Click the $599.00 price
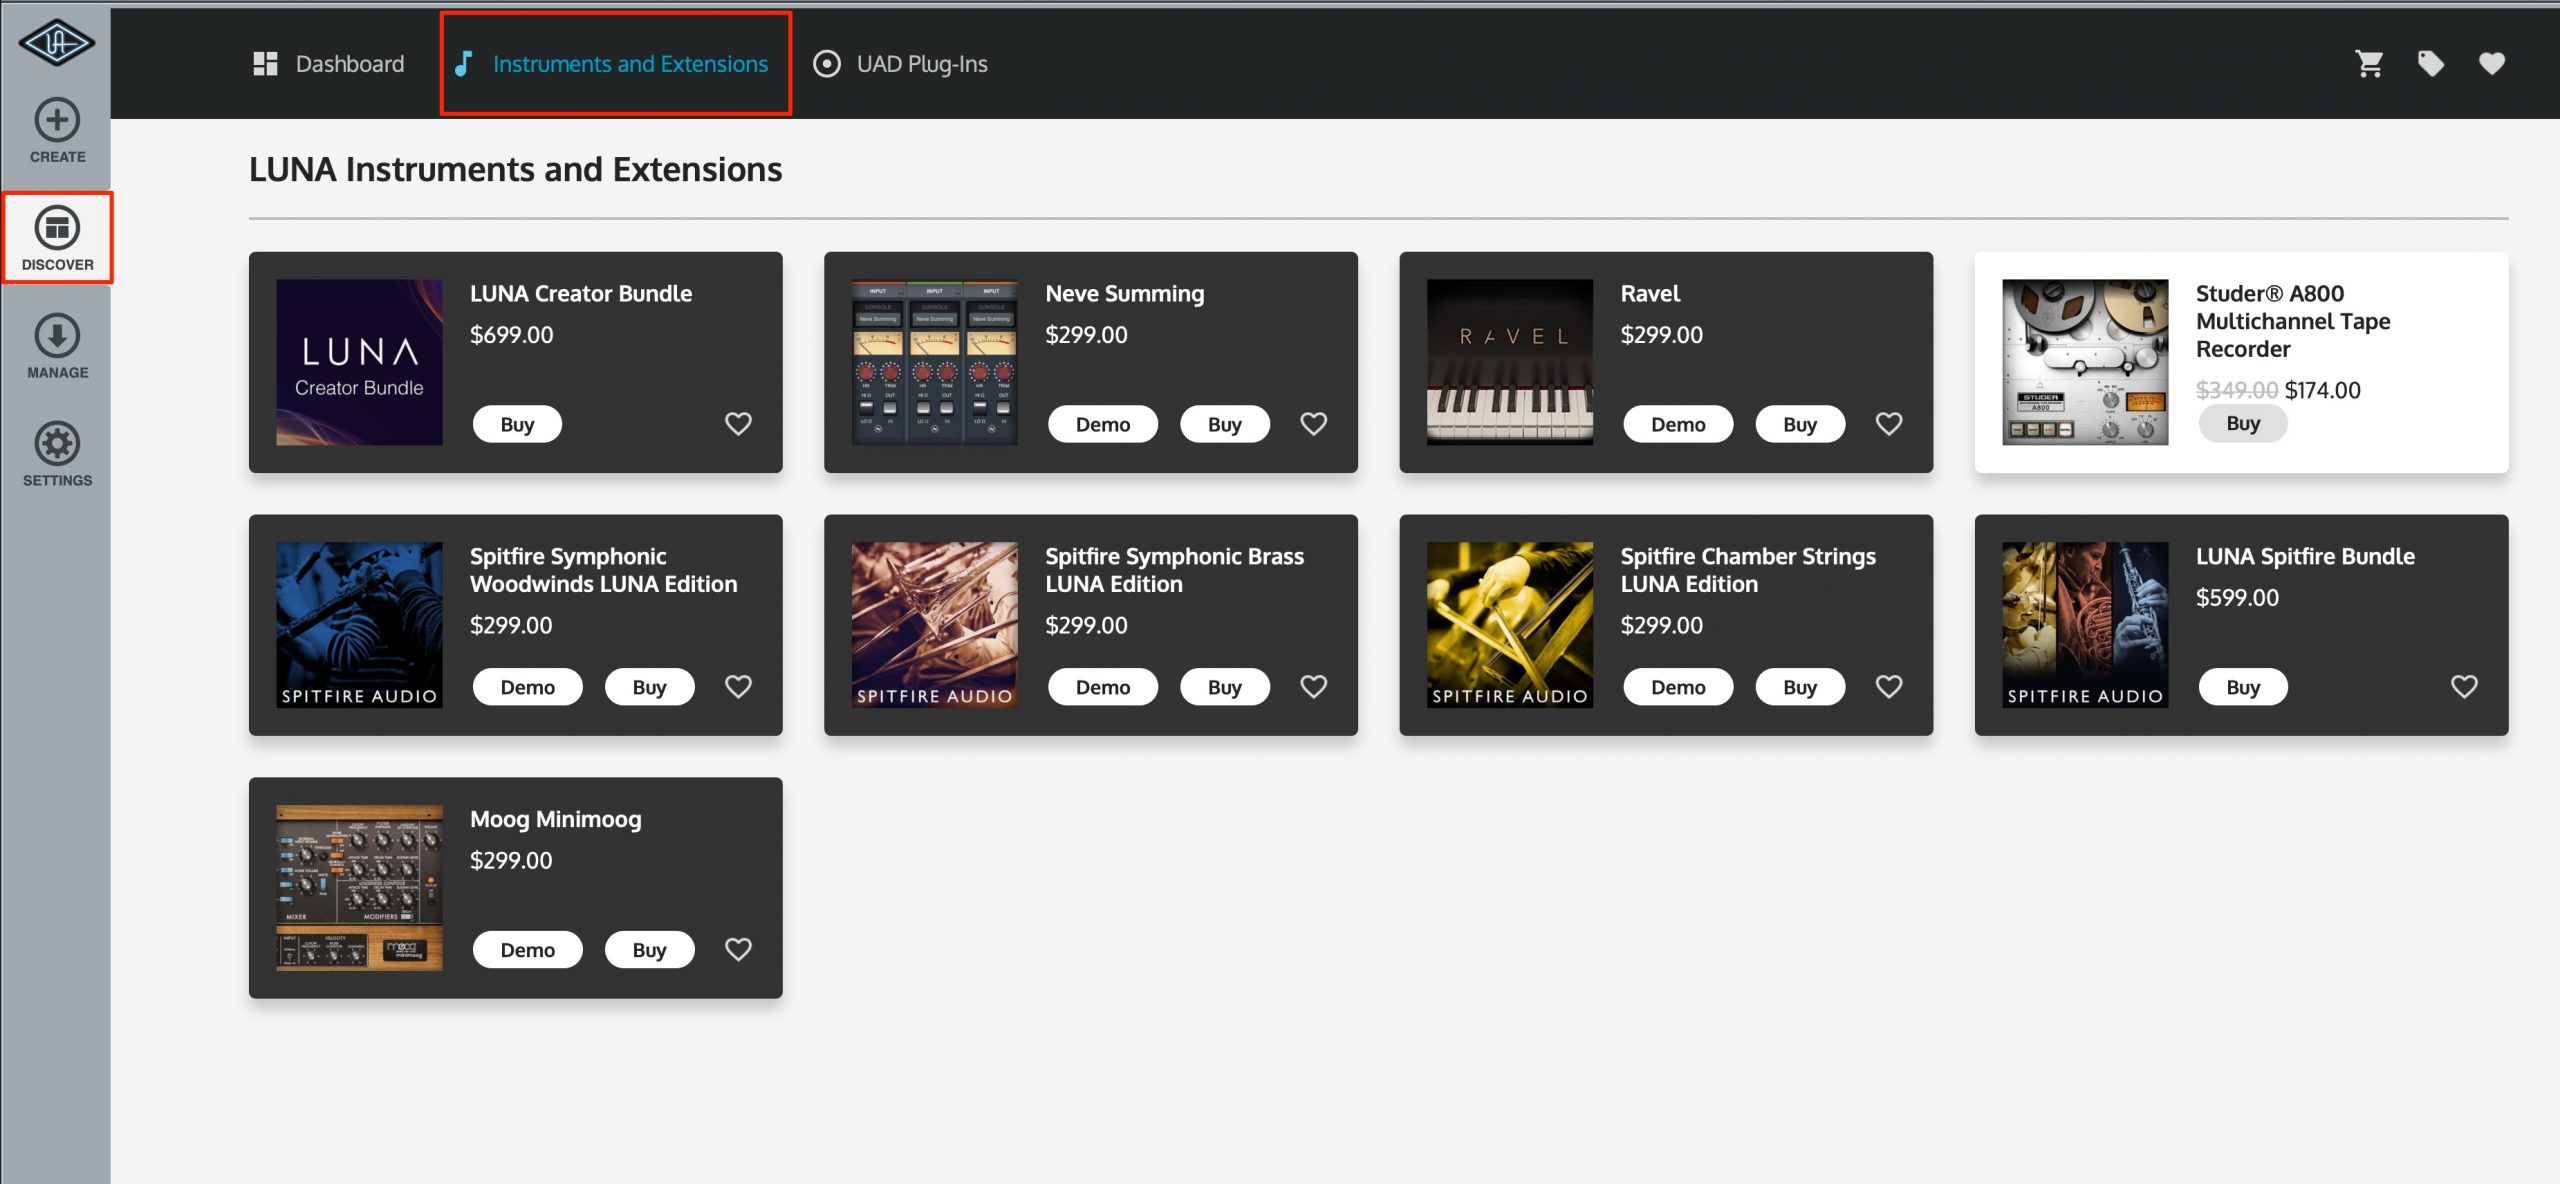 (x=2237, y=598)
